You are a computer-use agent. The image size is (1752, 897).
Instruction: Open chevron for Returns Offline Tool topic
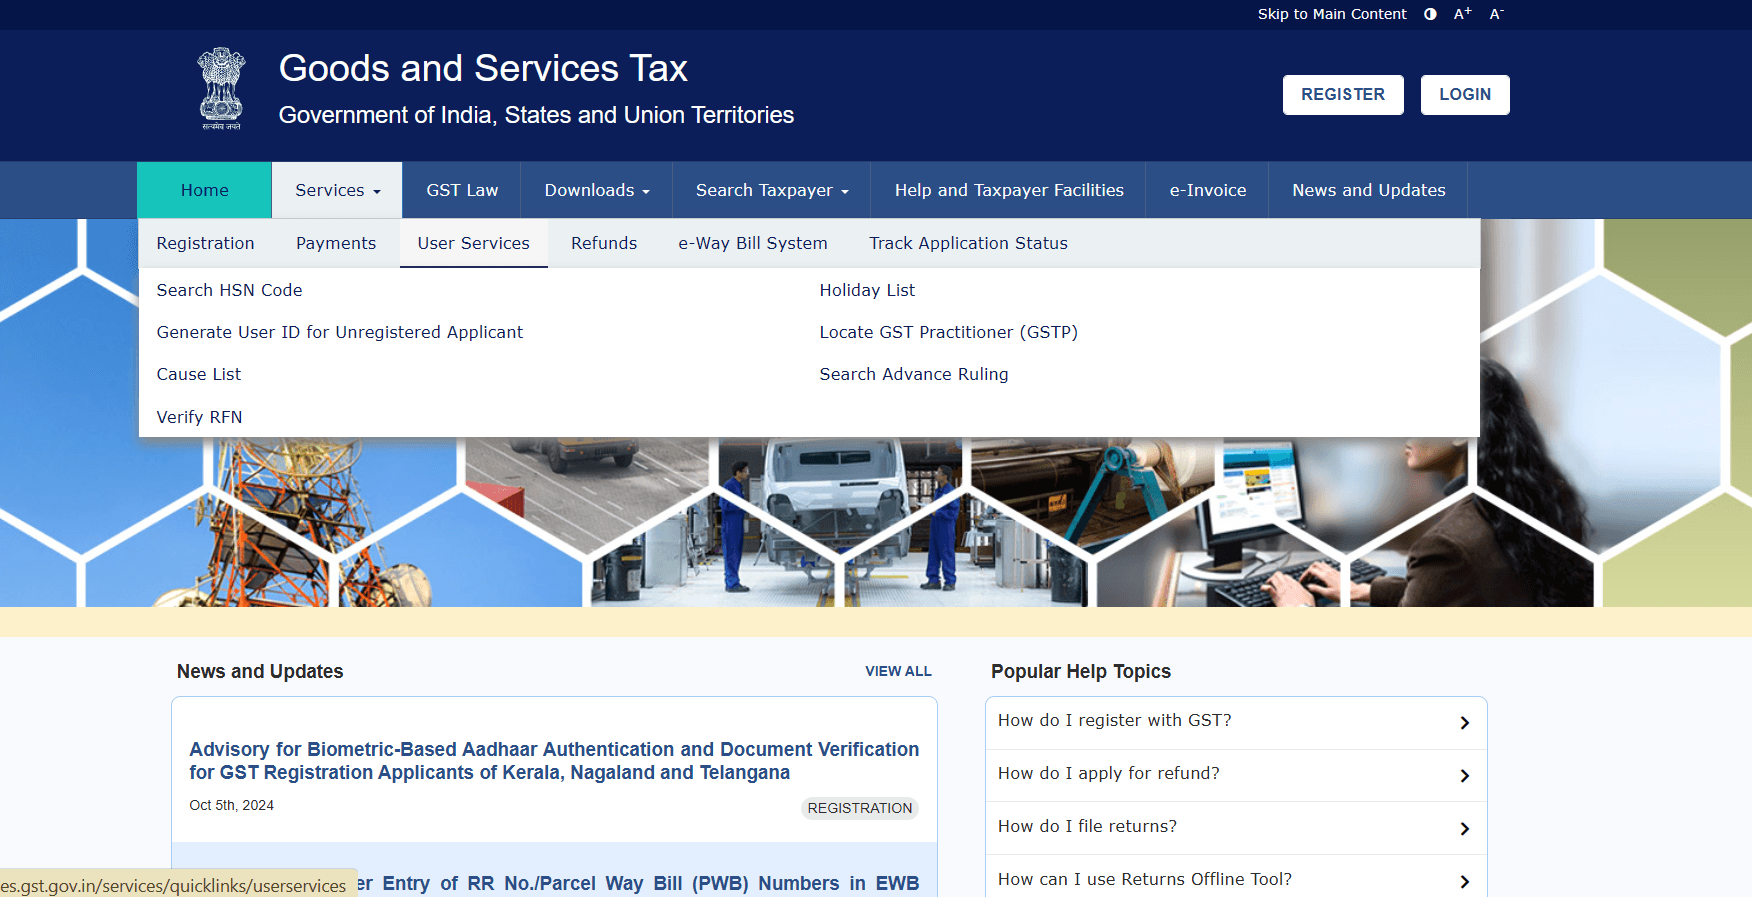(x=1464, y=881)
